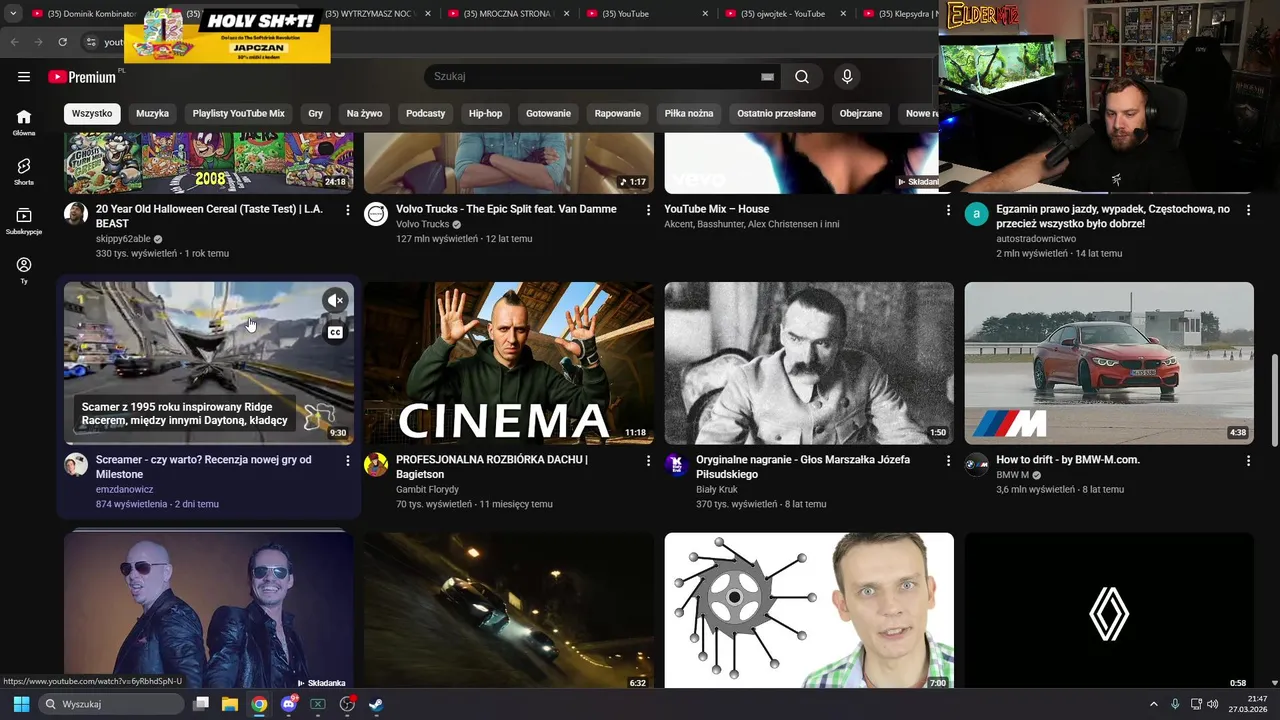Open Volvo Trucks channel avatar
The width and height of the screenshot is (1280, 720).
coord(376,213)
